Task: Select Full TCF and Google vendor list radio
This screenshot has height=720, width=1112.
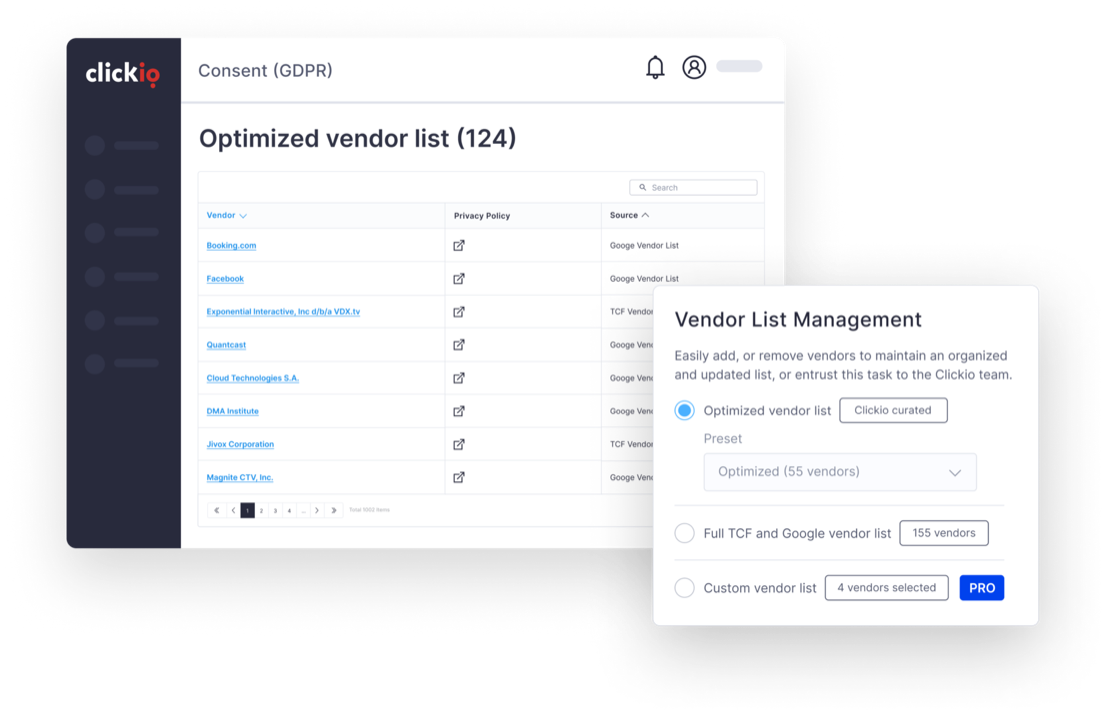Action: pos(684,533)
